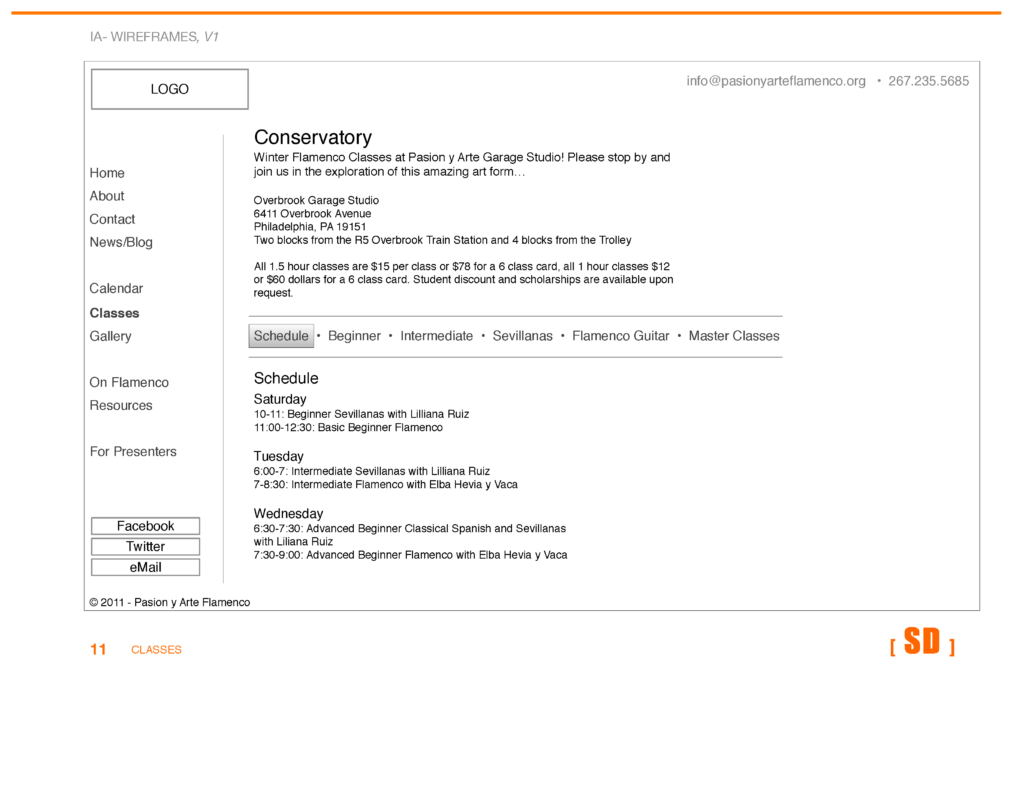
Task: Go to the About page
Action: [107, 196]
